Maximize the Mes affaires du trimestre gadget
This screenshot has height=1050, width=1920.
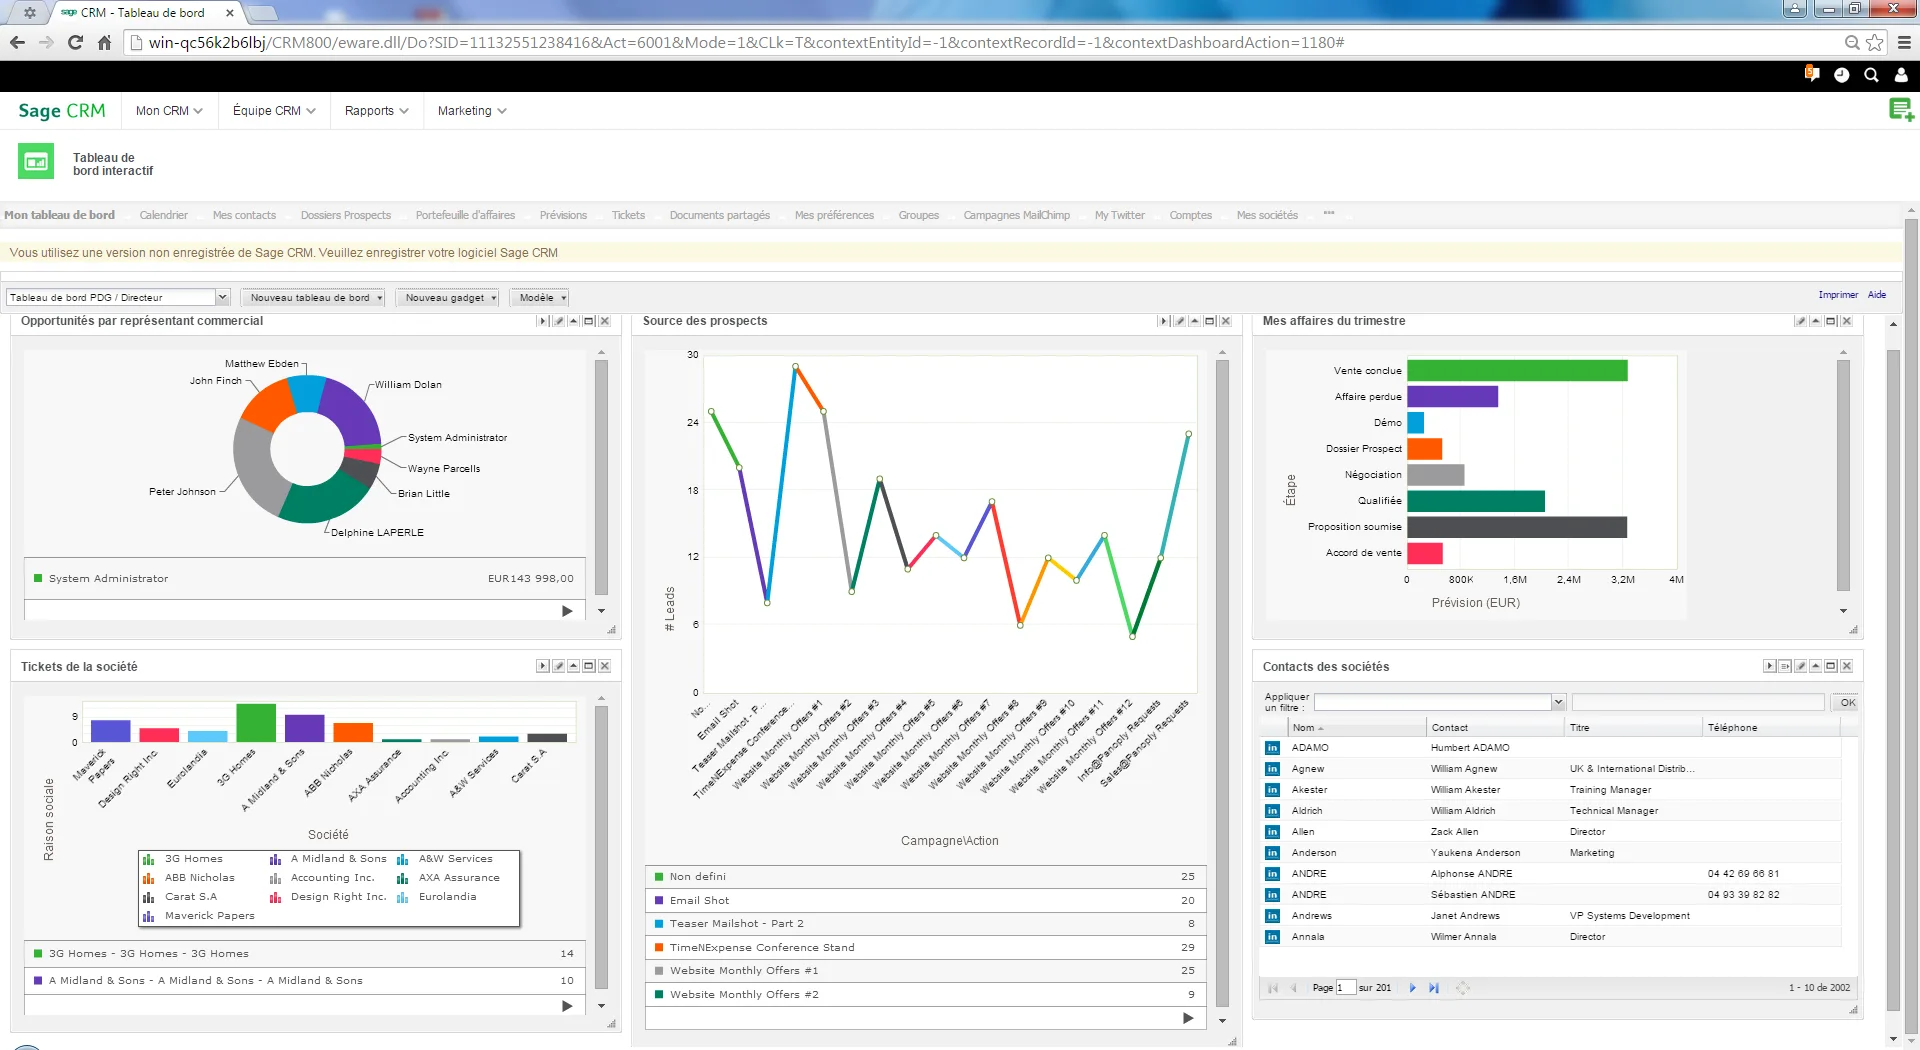(1831, 321)
